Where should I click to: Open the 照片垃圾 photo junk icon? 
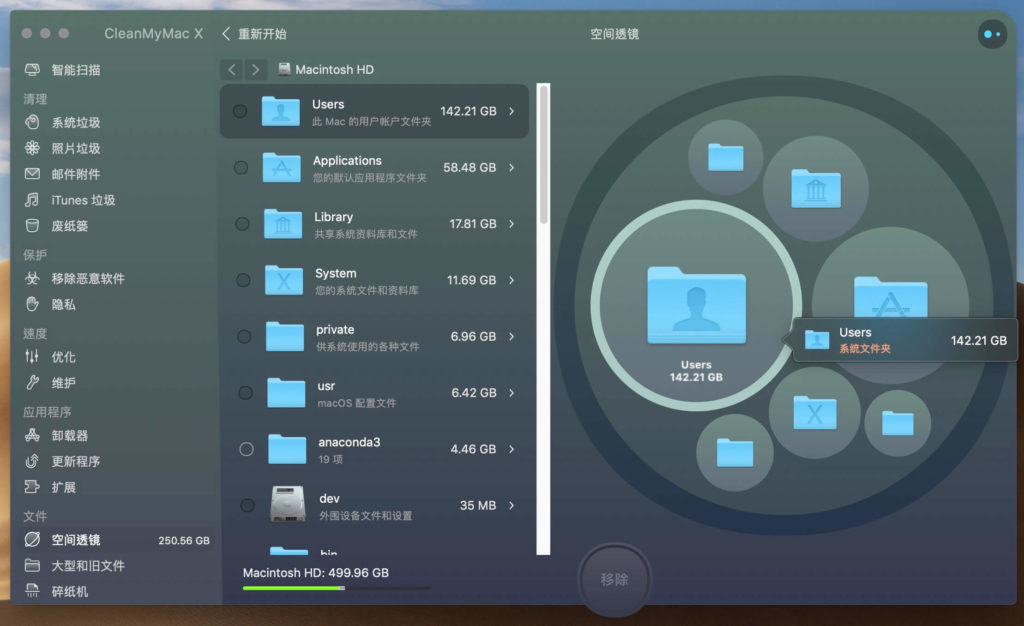tap(32, 148)
